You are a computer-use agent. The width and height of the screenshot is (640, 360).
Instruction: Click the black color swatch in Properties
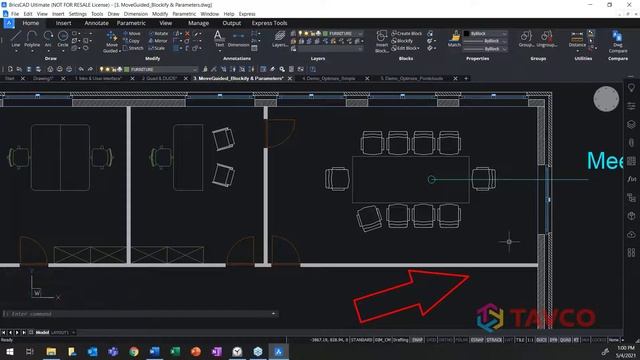(467, 33)
